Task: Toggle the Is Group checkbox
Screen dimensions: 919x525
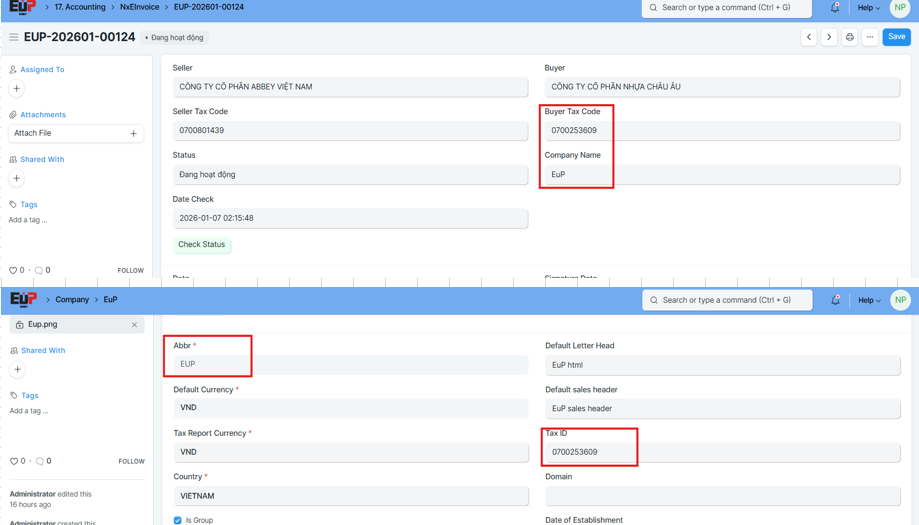Action: click(178, 520)
